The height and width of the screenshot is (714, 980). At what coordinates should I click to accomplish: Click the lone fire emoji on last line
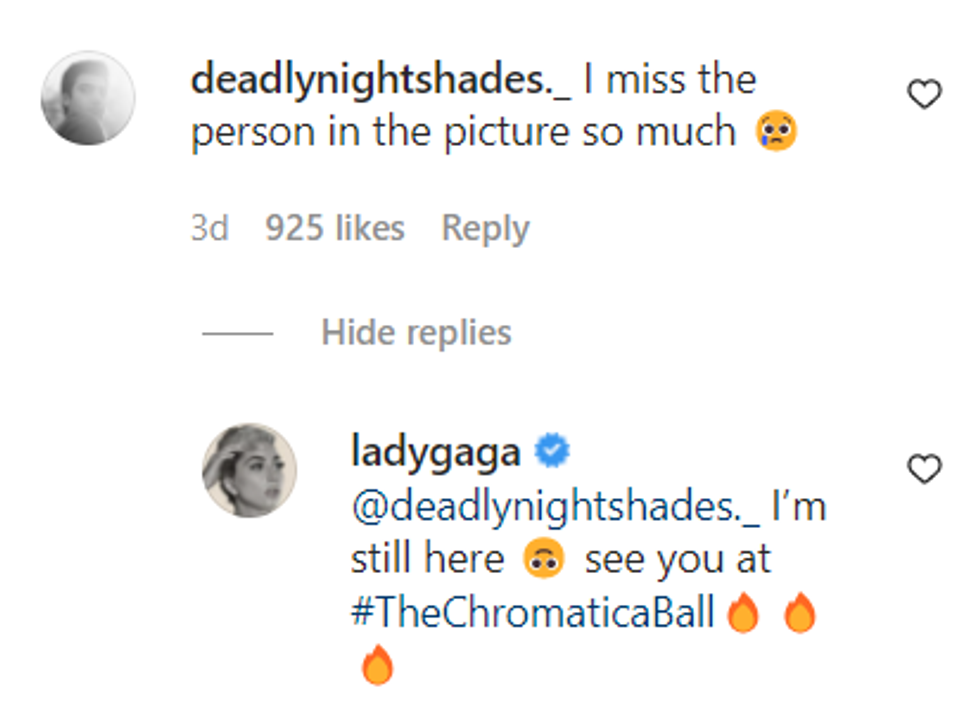coord(378,665)
